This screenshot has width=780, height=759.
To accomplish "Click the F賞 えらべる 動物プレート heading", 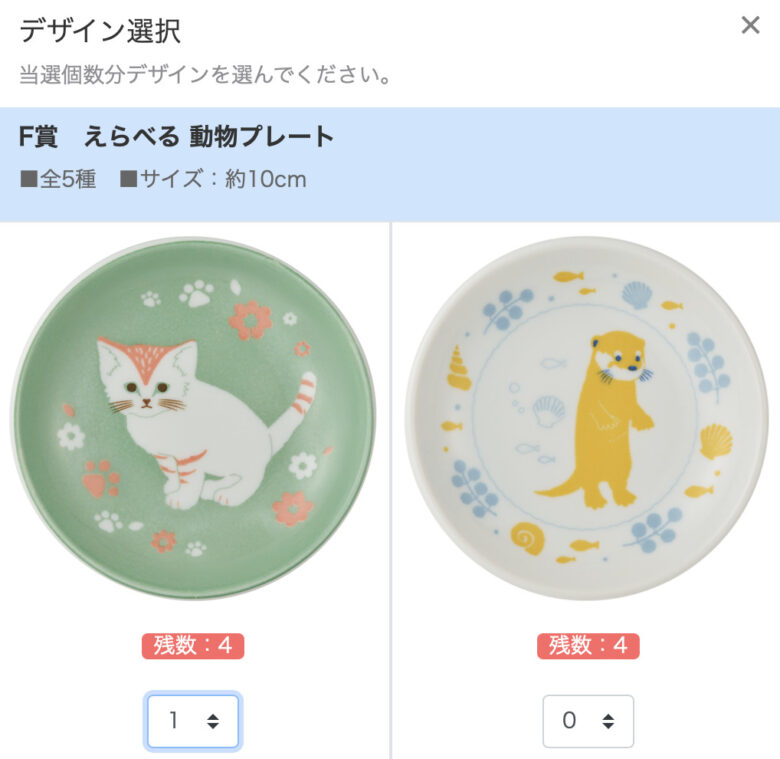I will 176,136.
